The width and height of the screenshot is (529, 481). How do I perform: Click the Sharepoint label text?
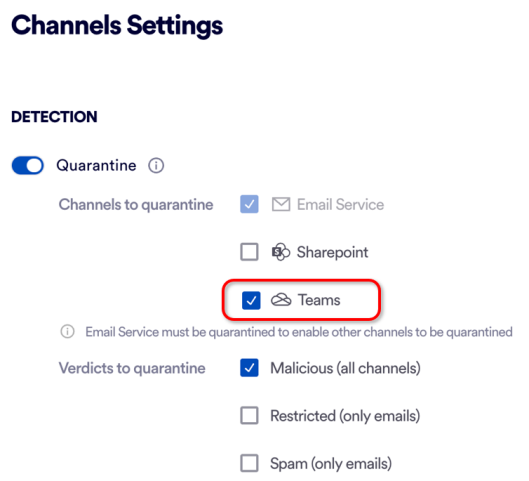pyautogui.click(x=332, y=252)
